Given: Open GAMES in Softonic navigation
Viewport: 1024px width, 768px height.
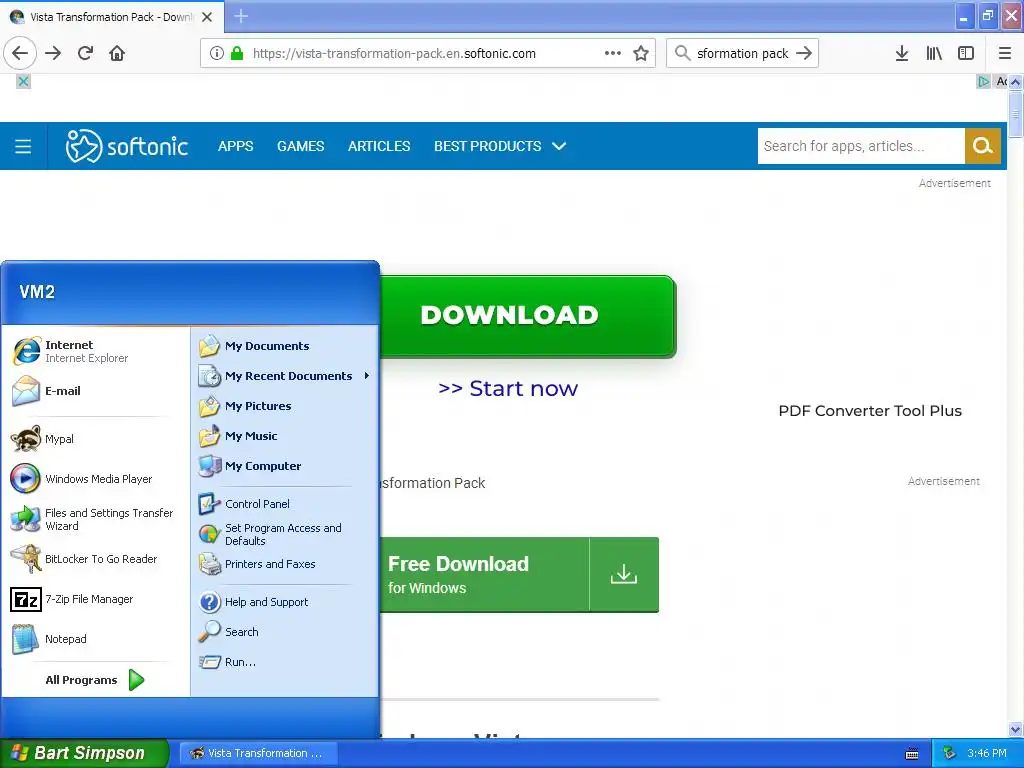Looking at the screenshot, I should click(300, 146).
